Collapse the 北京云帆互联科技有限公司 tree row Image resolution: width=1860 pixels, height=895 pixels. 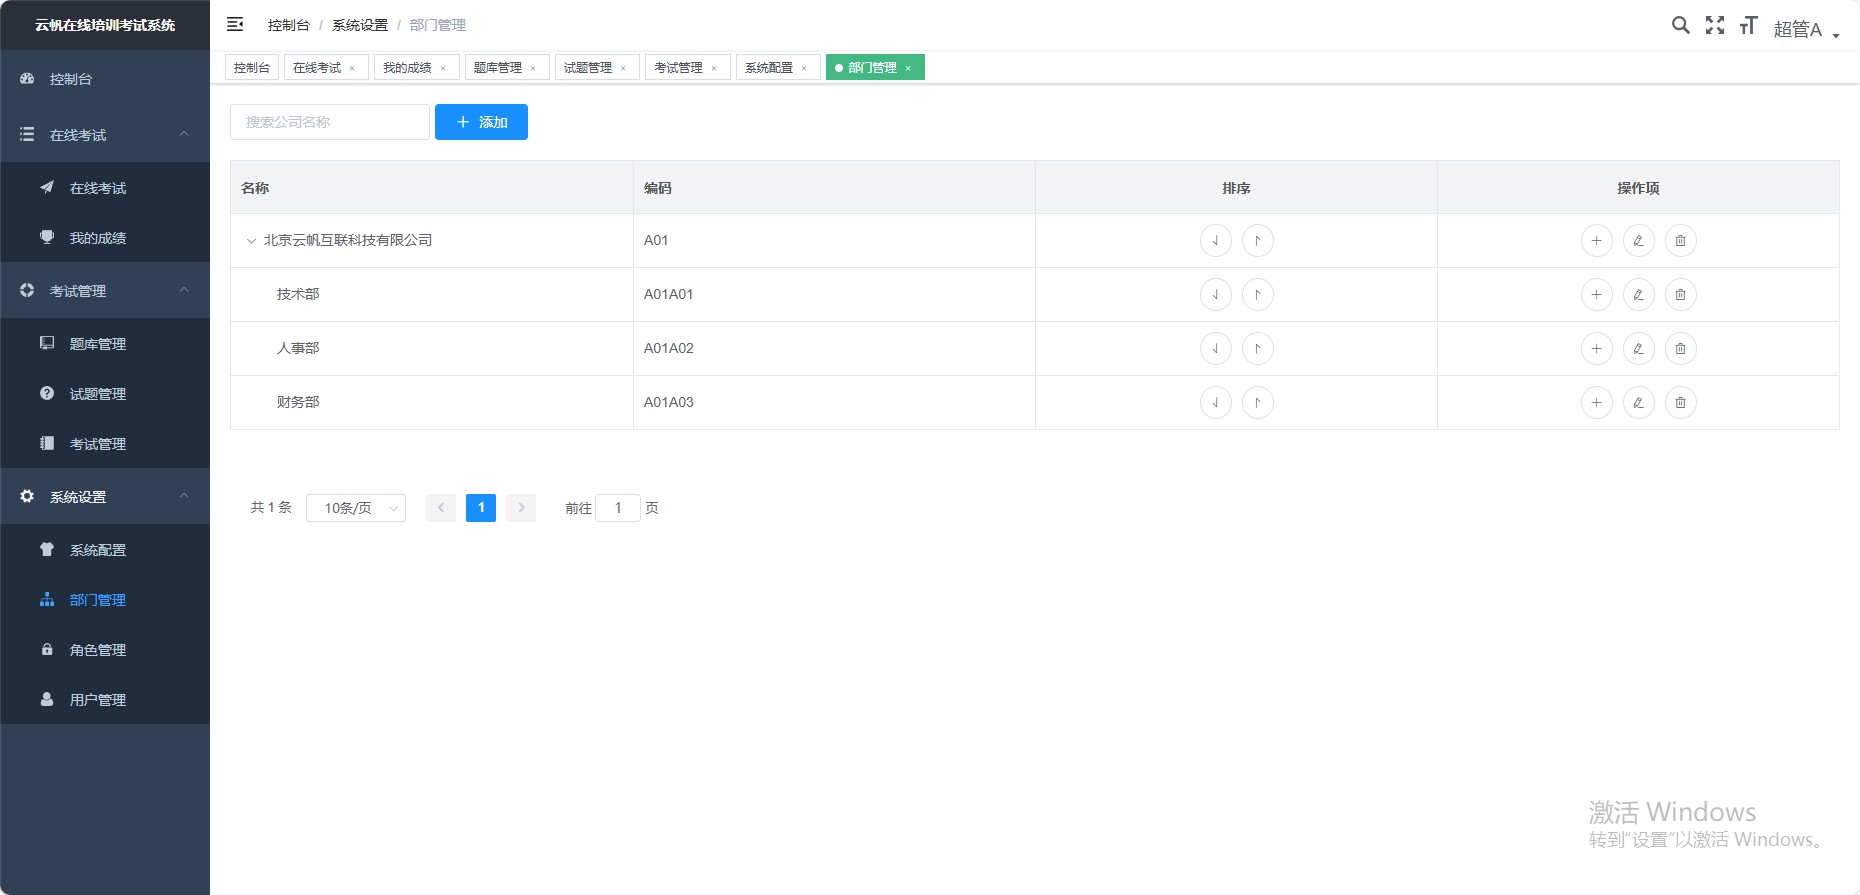click(x=251, y=241)
